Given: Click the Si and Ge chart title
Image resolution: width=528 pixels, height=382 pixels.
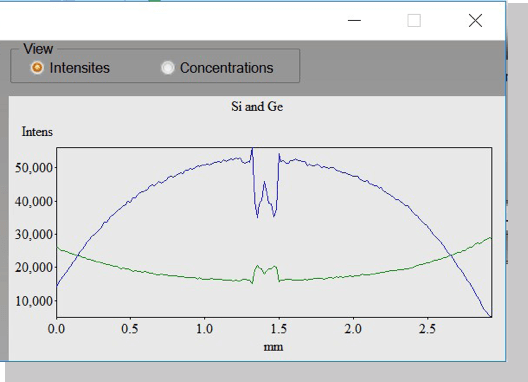Looking at the screenshot, I should (x=257, y=107).
